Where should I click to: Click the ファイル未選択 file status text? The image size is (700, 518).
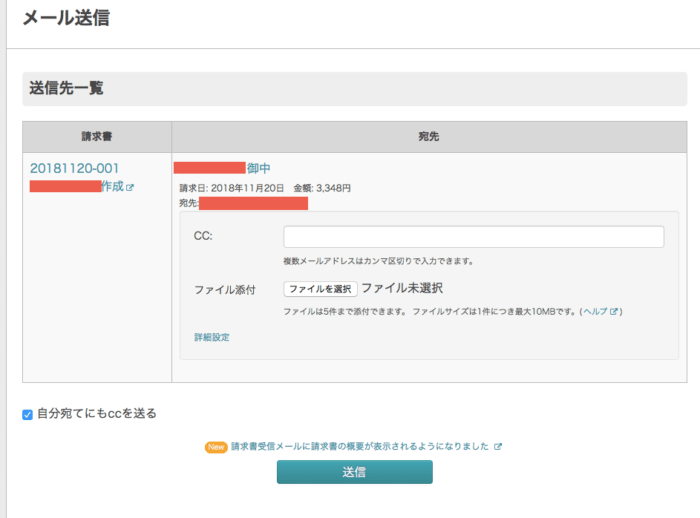(402, 288)
